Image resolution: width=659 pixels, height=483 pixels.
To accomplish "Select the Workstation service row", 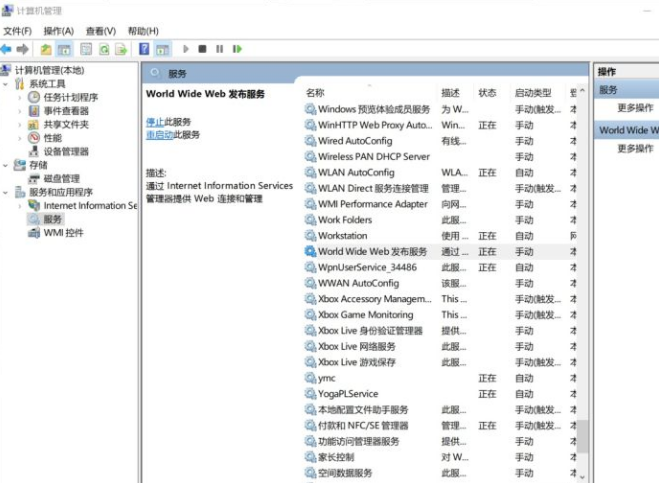I will pos(343,236).
